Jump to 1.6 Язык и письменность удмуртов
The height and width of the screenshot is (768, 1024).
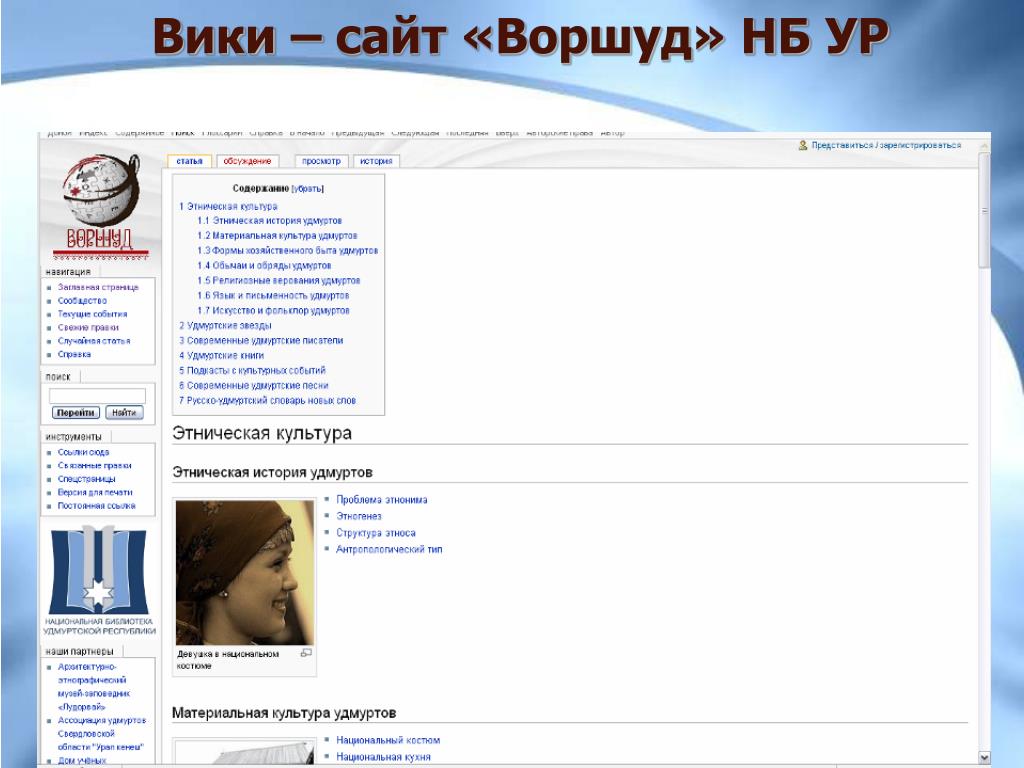[273, 296]
